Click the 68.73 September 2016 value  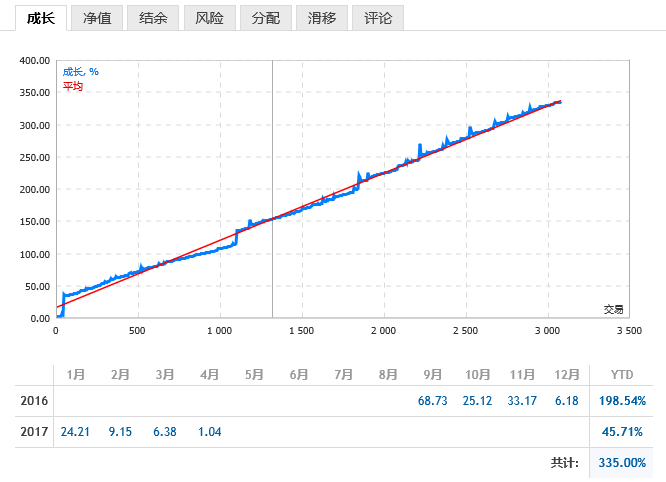click(x=432, y=401)
